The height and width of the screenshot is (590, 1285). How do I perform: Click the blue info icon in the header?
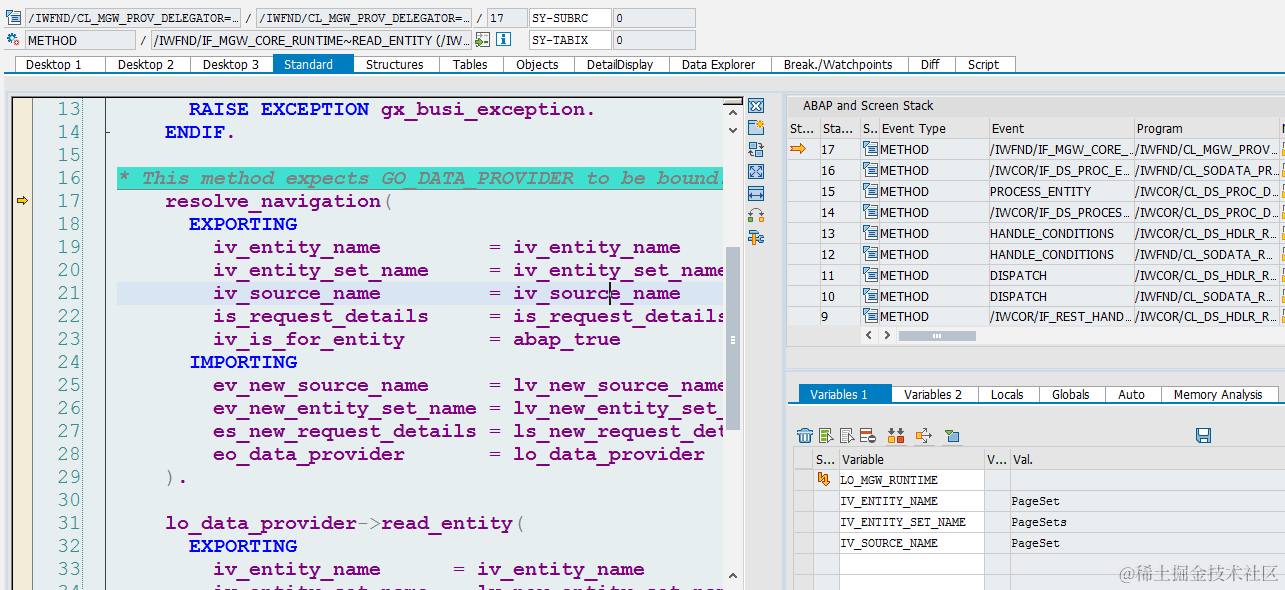504,40
